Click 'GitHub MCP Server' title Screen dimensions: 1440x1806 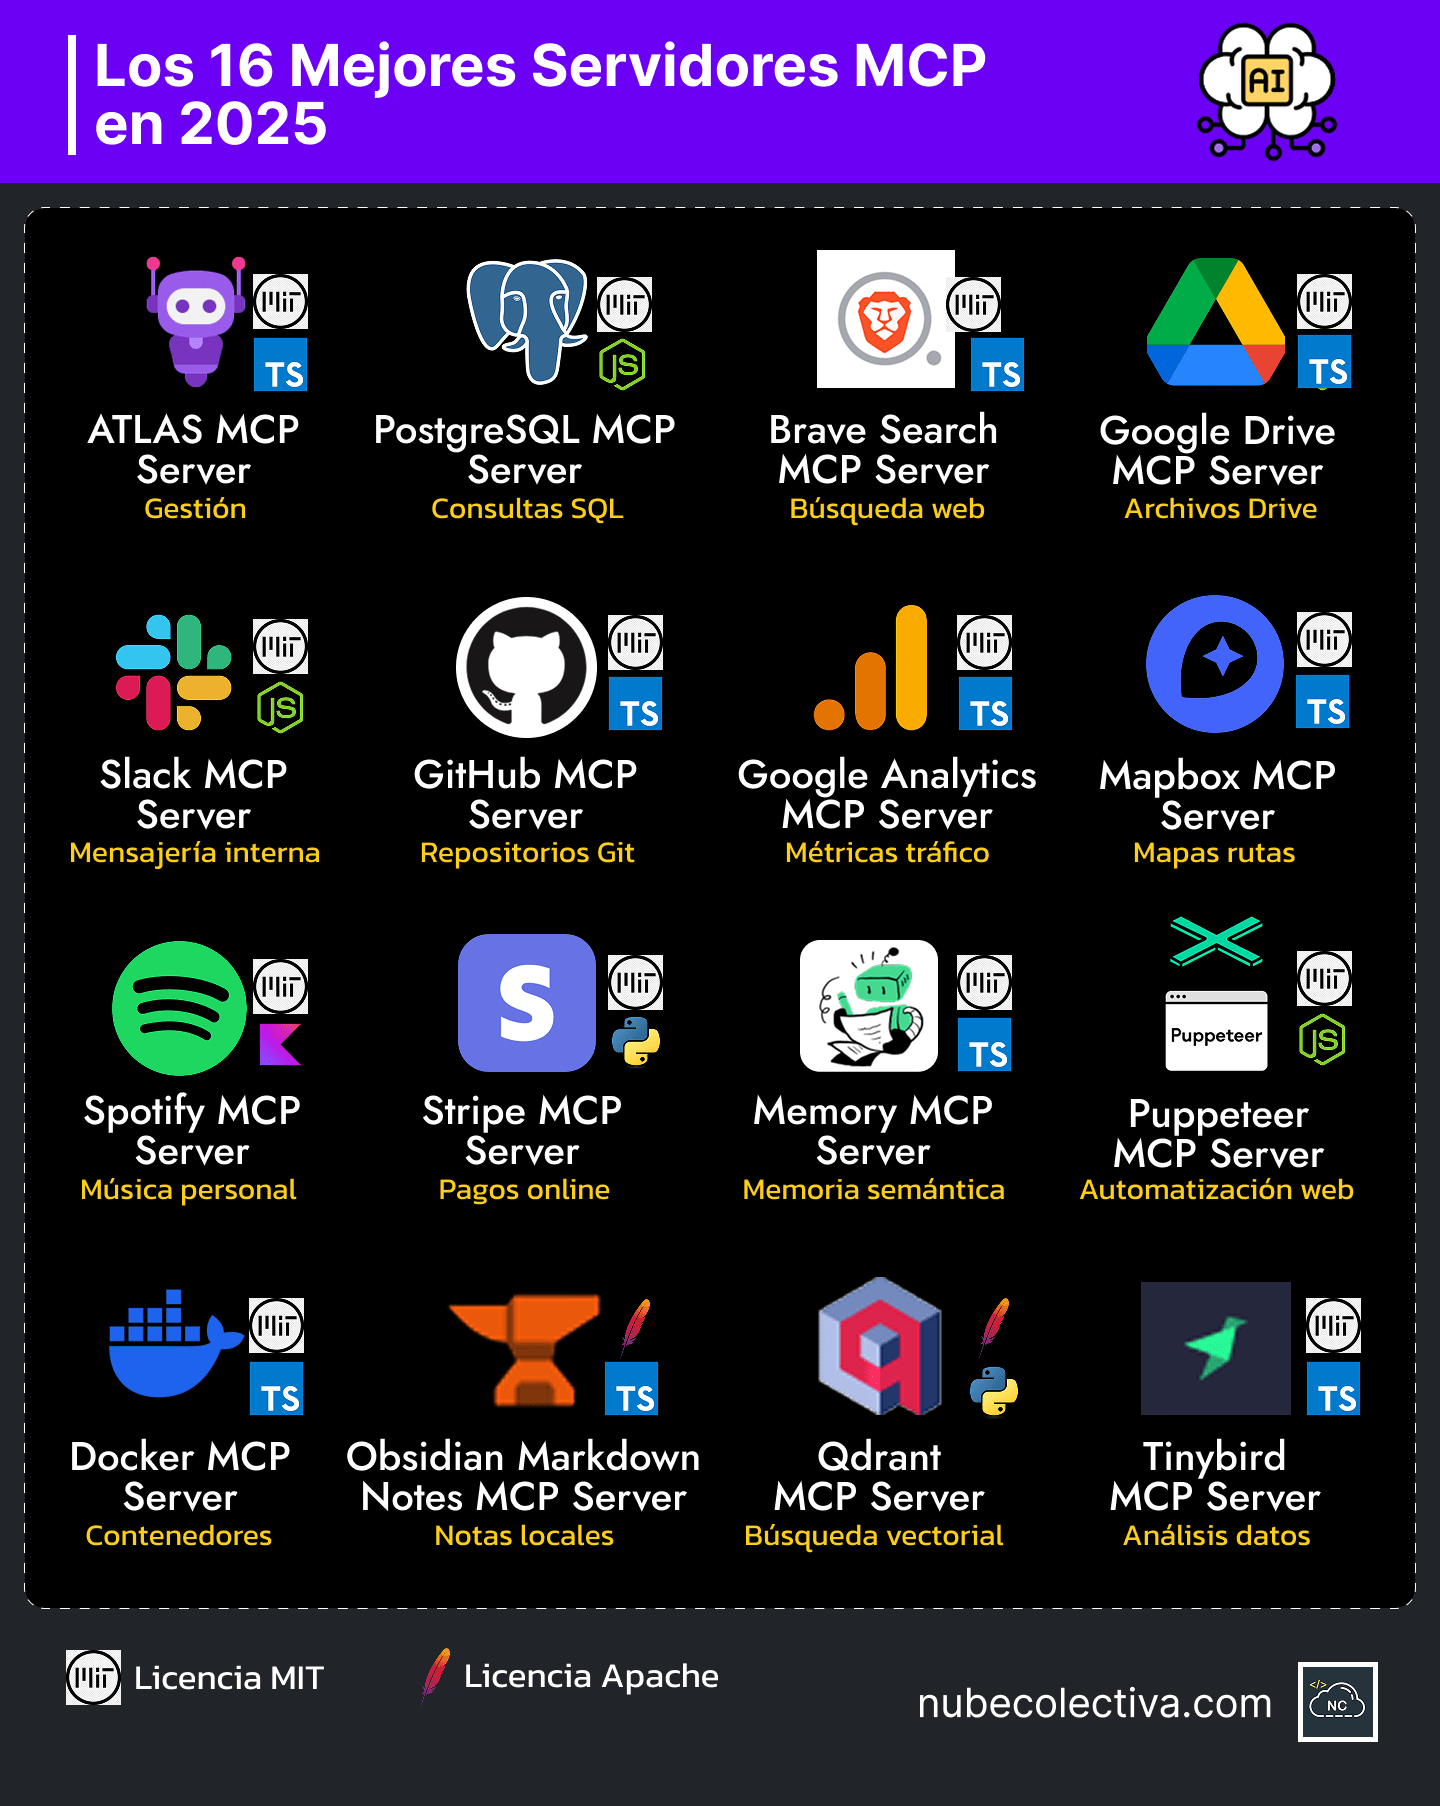[x=526, y=794]
